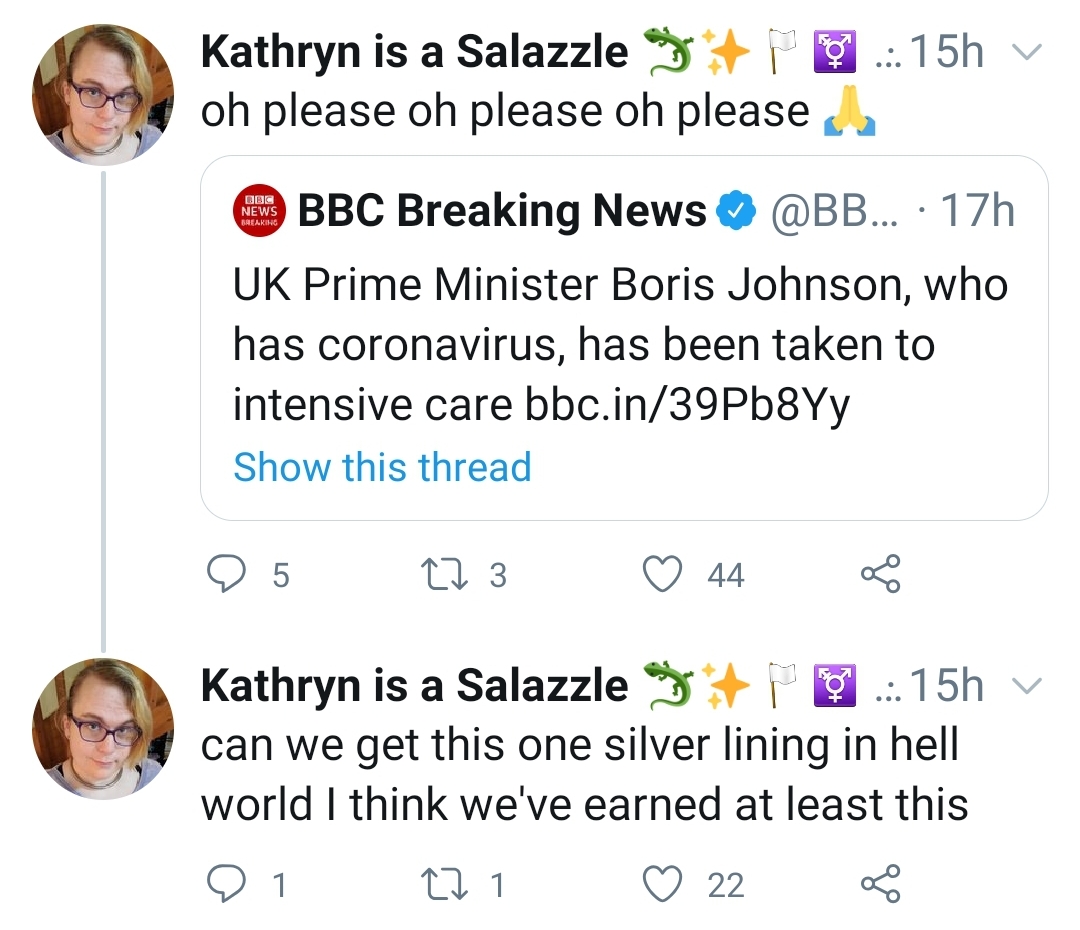
Task: Click the BBC News Breaking logo avatar
Action: click(x=259, y=210)
